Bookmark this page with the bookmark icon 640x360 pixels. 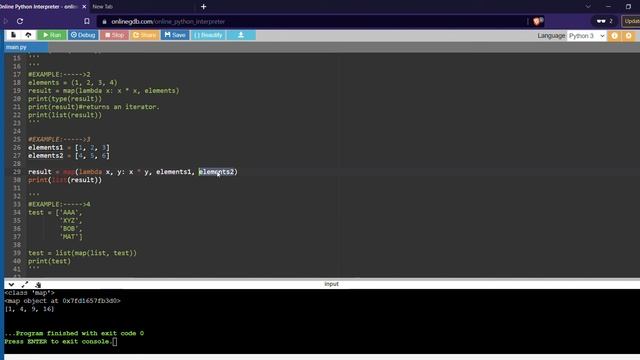(87, 21)
